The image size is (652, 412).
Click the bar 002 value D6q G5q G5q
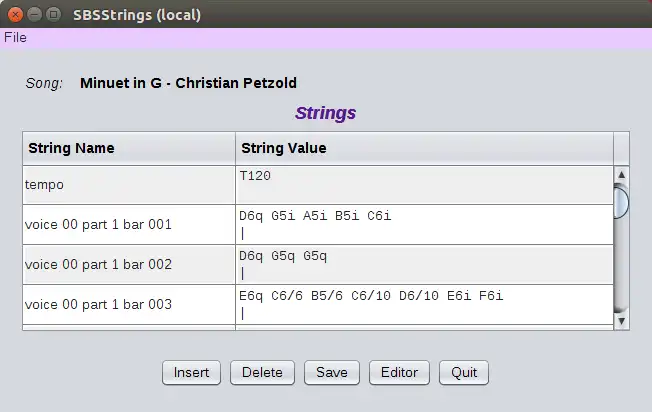(x=424, y=265)
